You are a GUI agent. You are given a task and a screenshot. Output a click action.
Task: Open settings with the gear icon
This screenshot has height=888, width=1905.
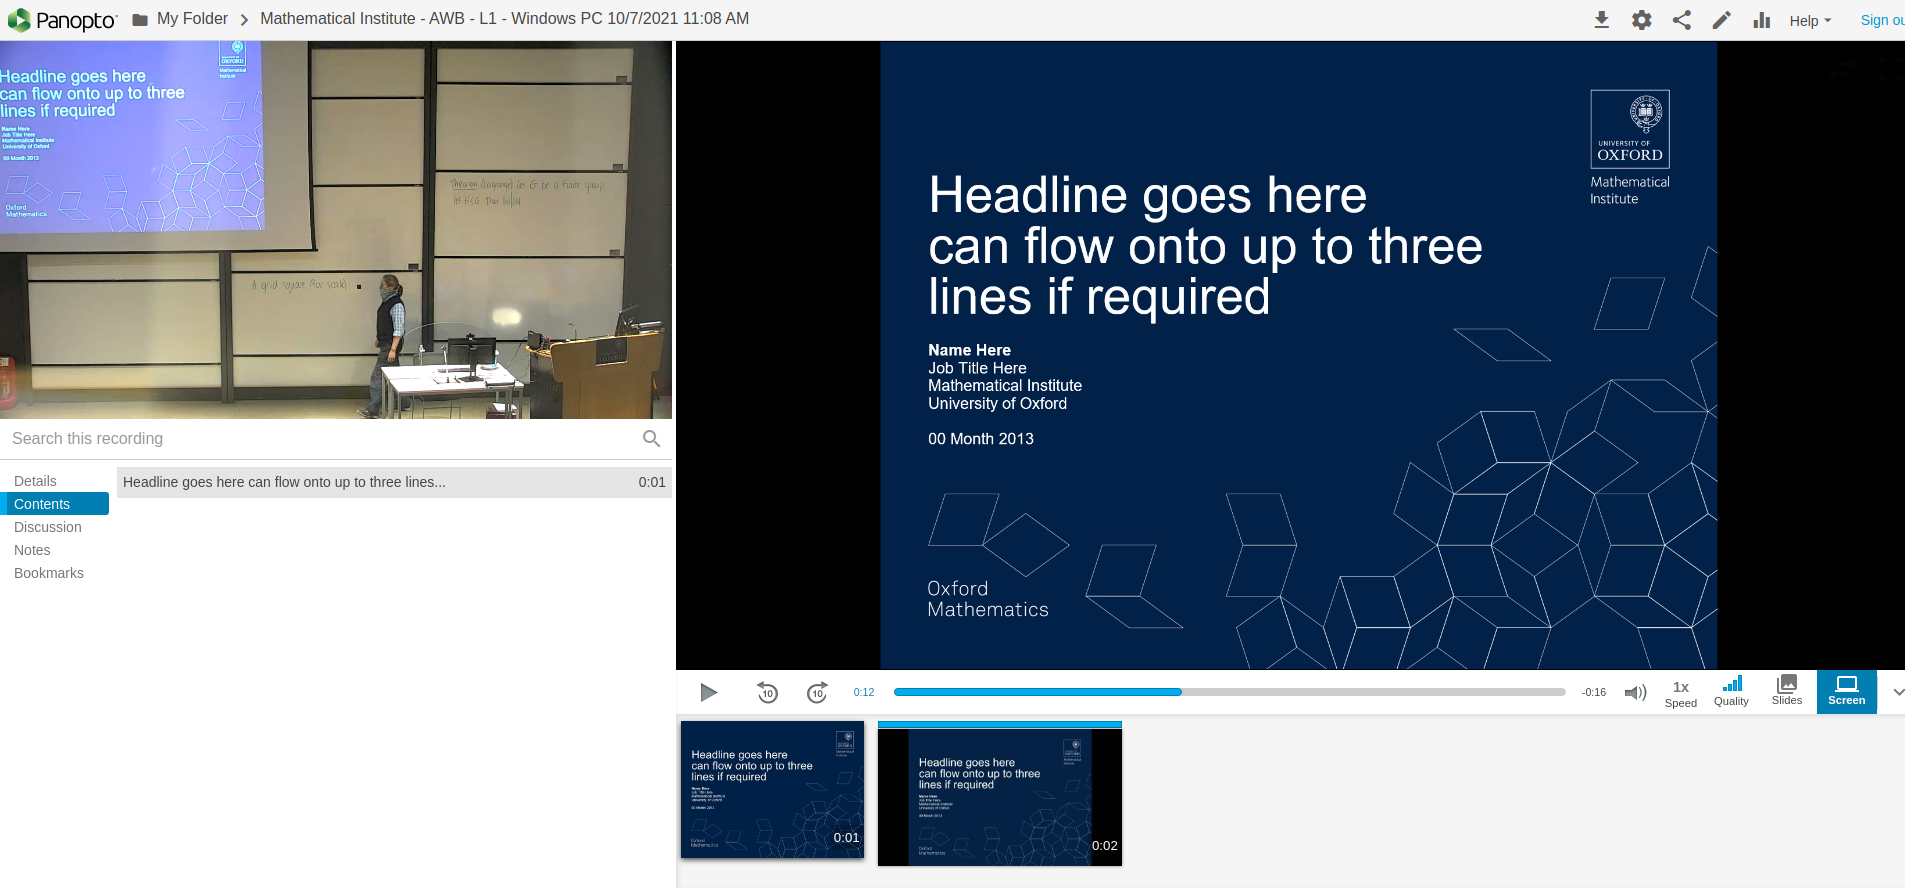[1641, 20]
